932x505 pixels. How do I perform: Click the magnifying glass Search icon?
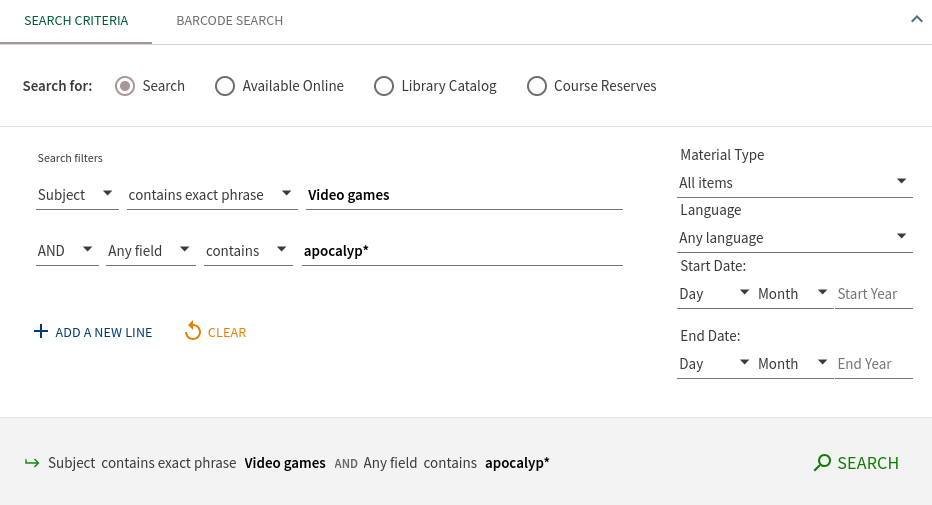click(x=822, y=463)
